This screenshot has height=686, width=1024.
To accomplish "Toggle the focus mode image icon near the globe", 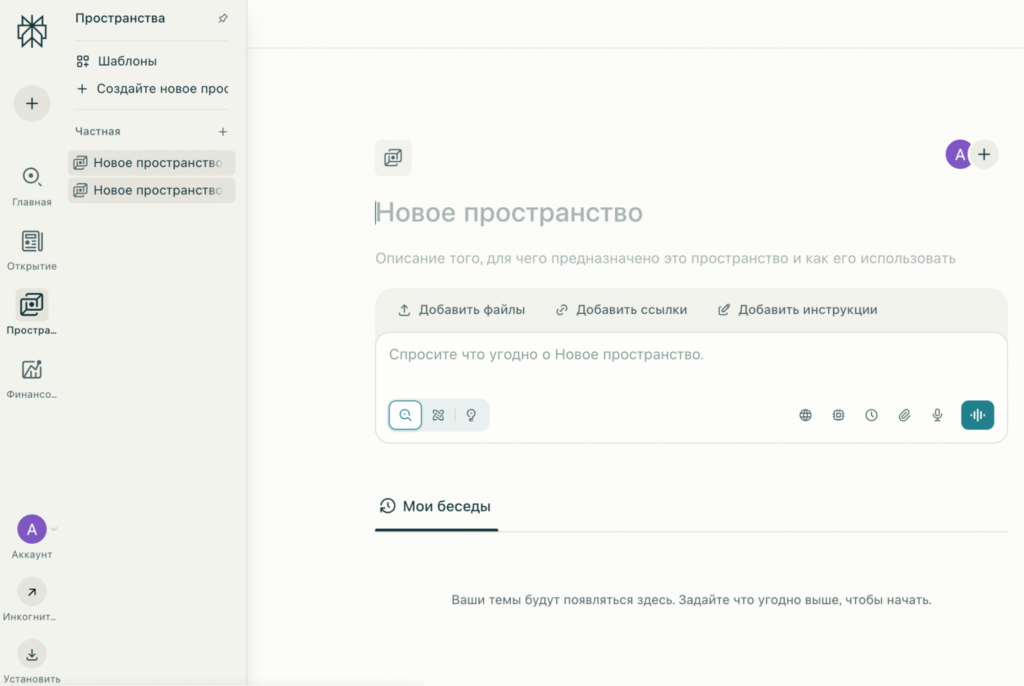I will click(x=838, y=414).
